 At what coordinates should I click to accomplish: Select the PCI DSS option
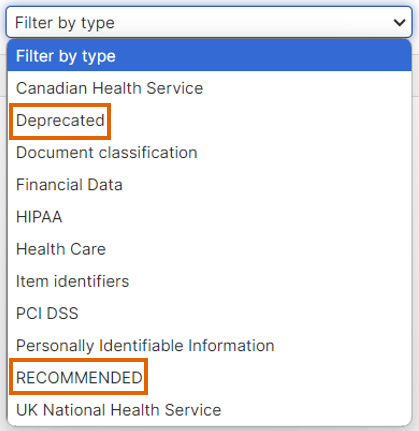click(x=209, y=313)
